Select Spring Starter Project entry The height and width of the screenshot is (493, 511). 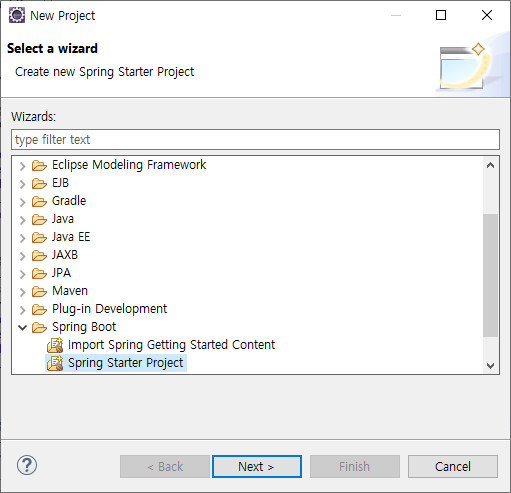point(126,363)
